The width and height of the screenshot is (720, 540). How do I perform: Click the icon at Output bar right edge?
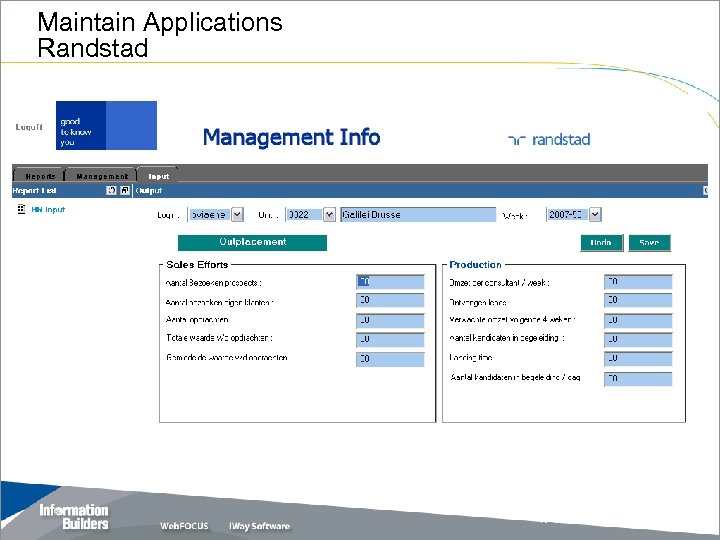(x=705, y=191)
